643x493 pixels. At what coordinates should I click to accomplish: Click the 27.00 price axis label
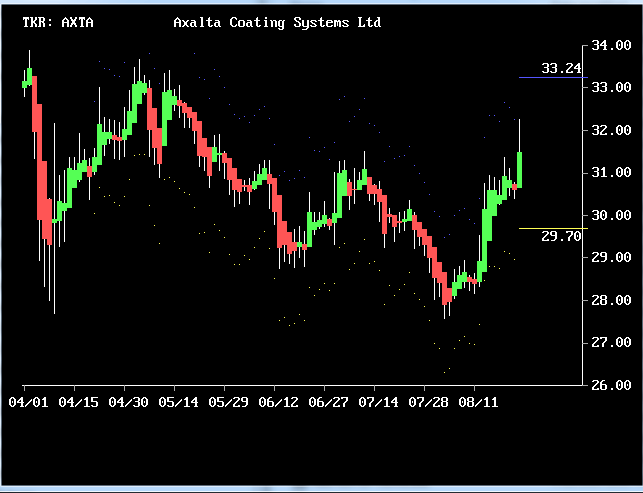pos(611,342)
